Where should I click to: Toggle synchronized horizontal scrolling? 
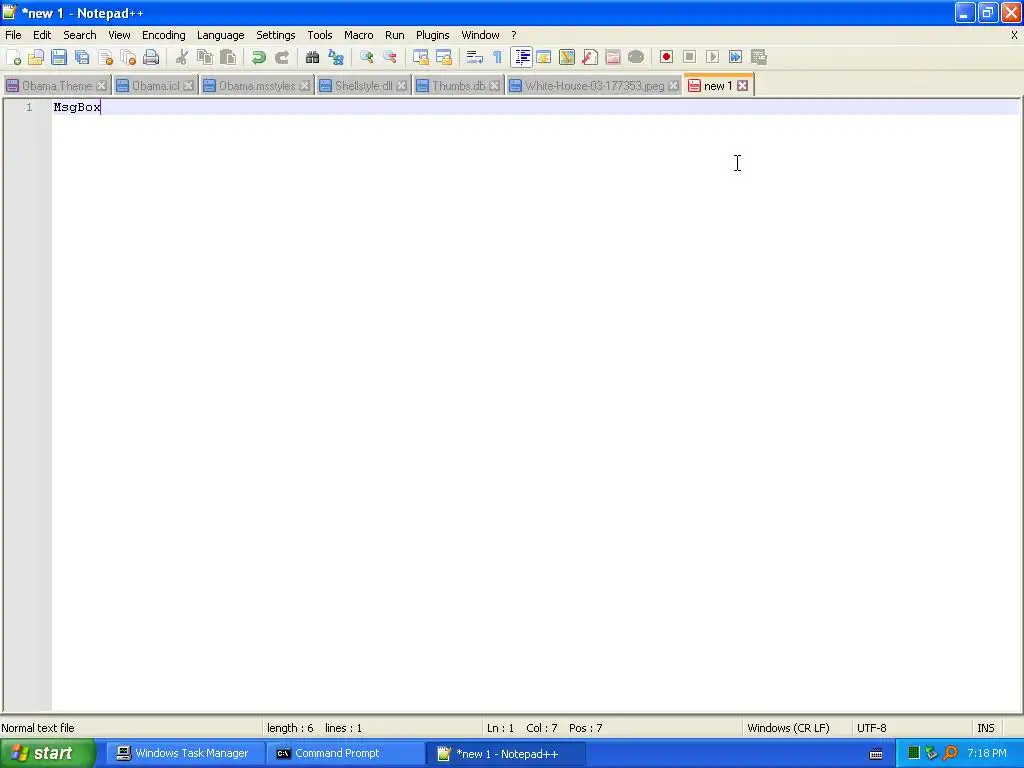tap(444, 57)
